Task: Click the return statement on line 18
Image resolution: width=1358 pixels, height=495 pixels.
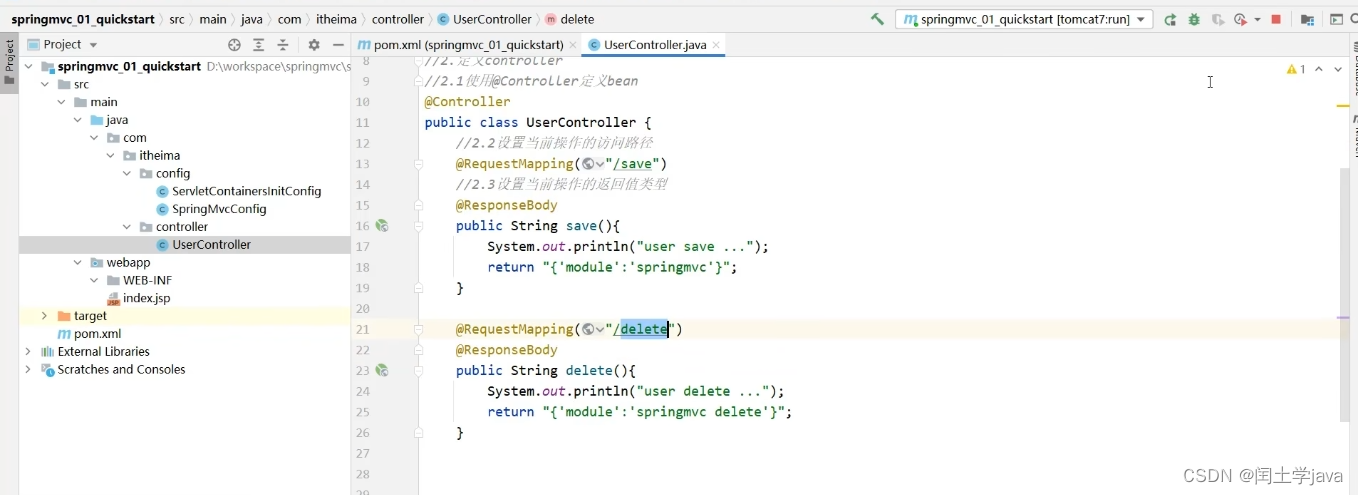Action: (x=612, y=267)
